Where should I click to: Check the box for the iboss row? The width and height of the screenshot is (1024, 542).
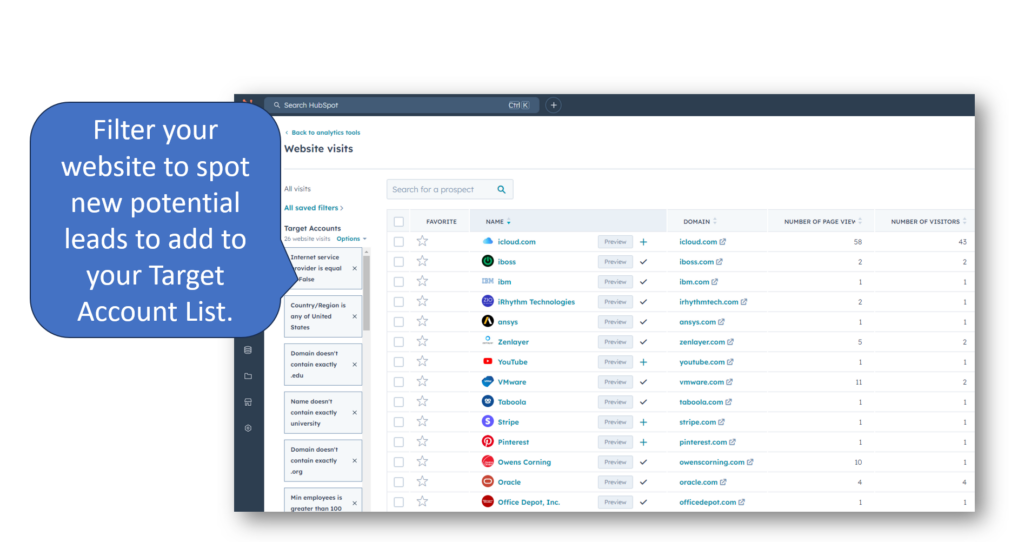point(399,262)
